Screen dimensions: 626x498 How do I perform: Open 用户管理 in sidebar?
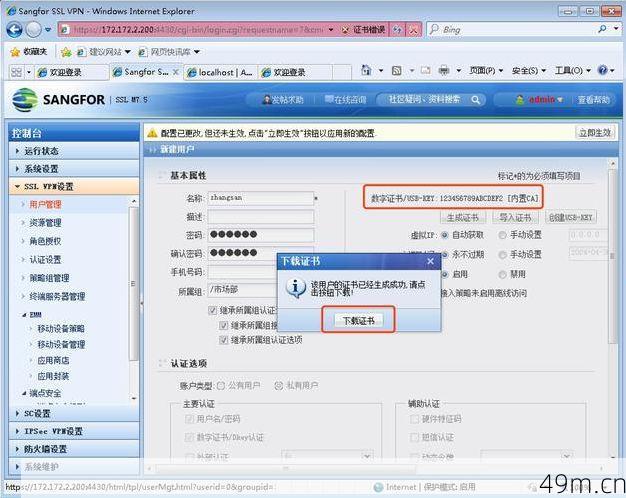click(45, 205)
